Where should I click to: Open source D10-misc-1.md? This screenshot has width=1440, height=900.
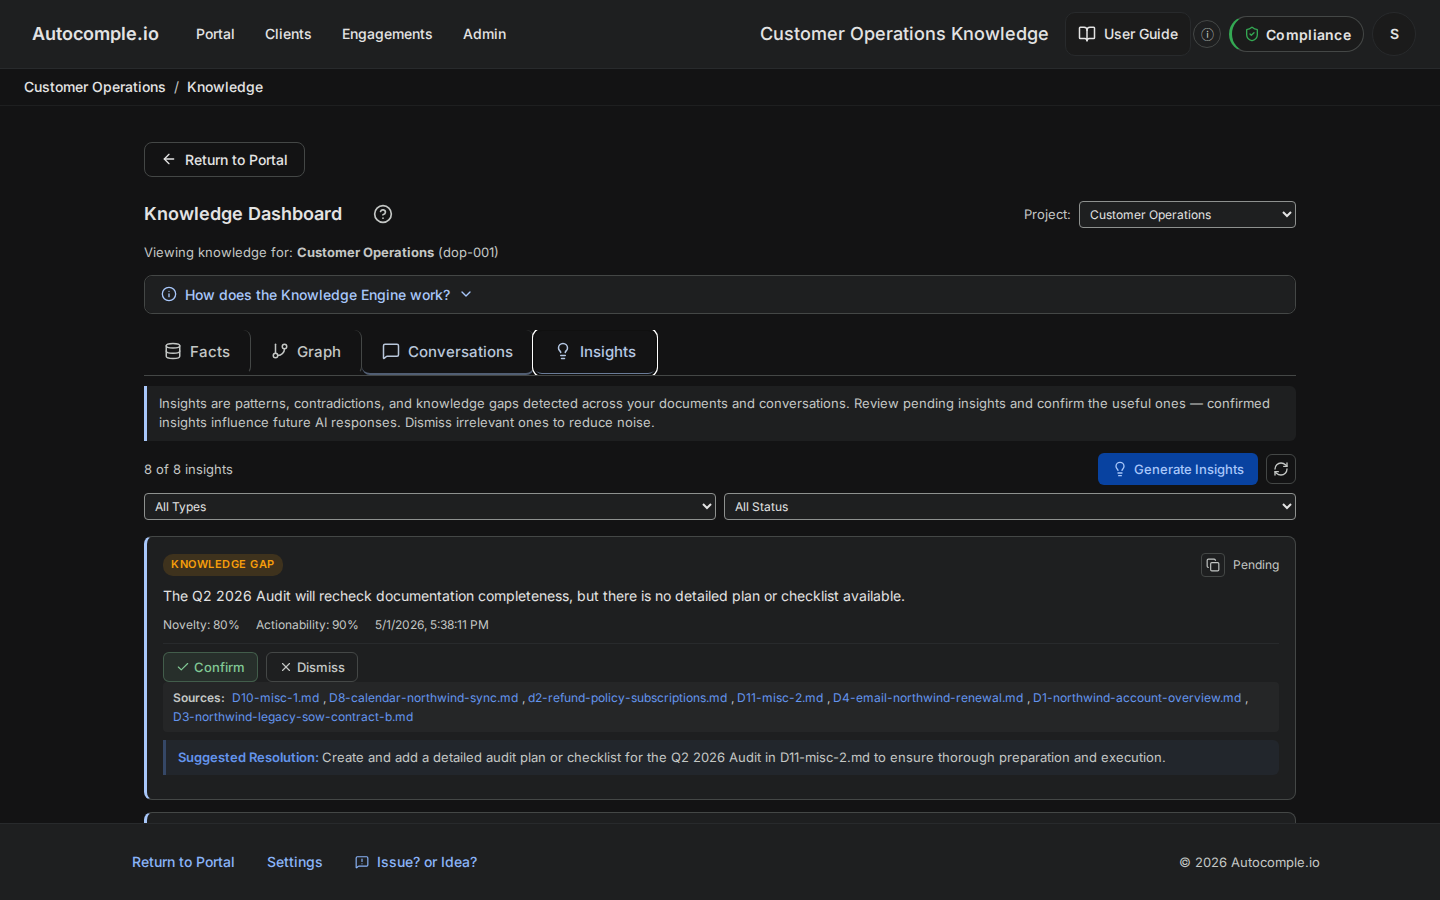tap(275, 698)
